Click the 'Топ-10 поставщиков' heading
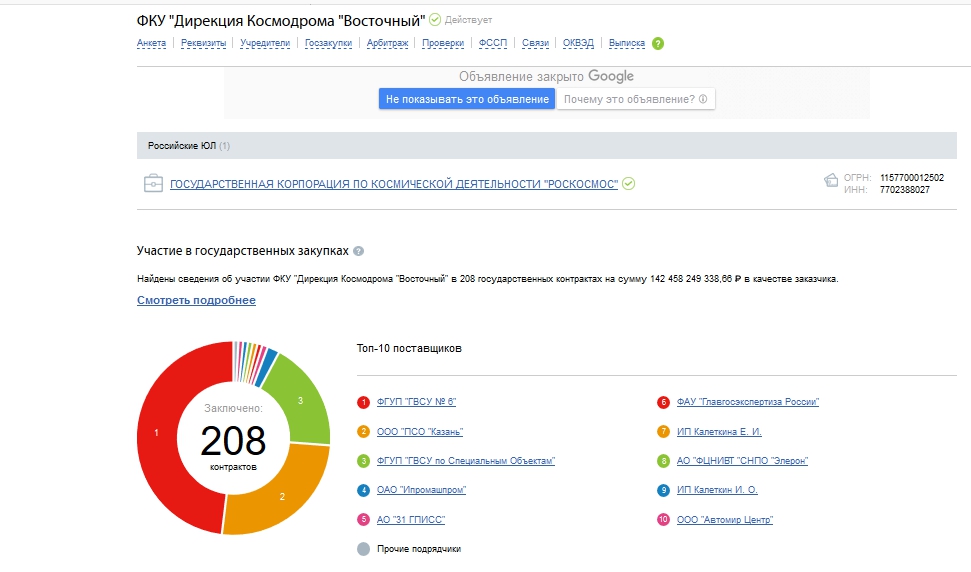The image size is (971, 572). pos(409,349)
